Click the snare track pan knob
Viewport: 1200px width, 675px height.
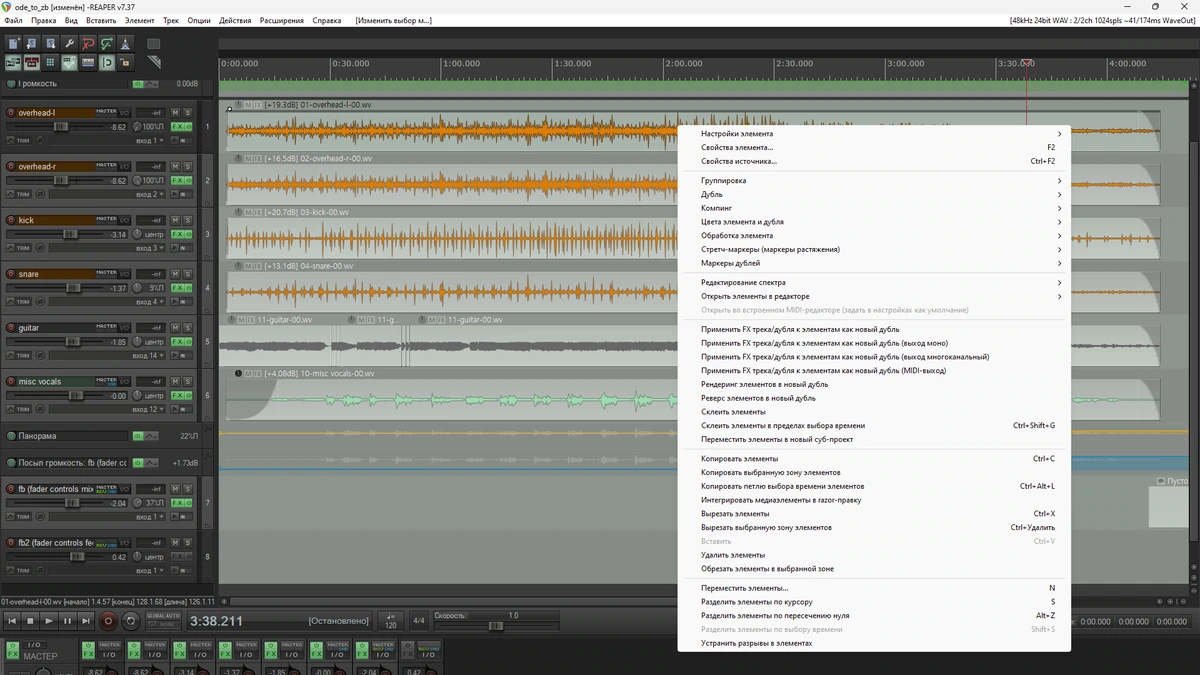pos(137,288)
